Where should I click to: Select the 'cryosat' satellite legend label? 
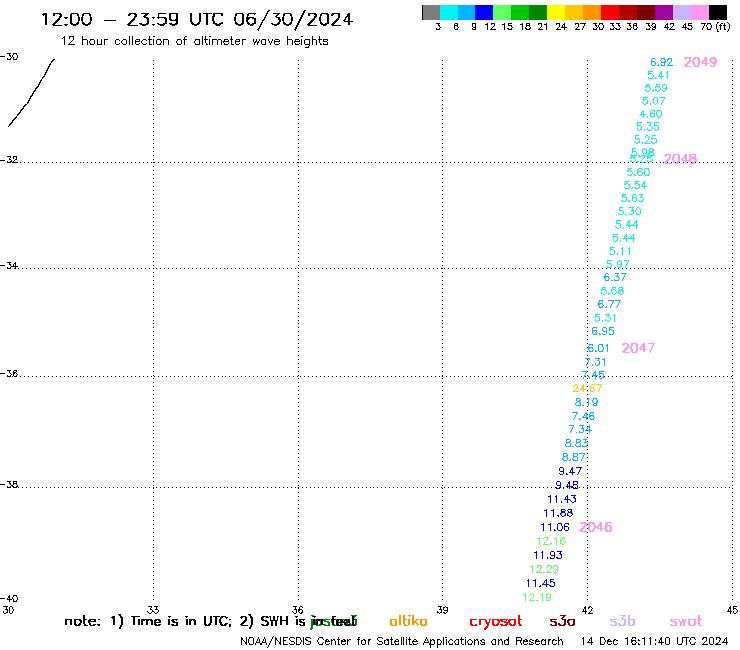click(496, 622)
